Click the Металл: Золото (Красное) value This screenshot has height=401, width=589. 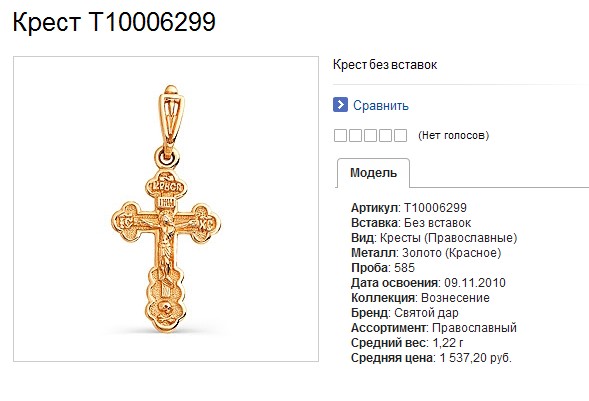pos(452,253)
